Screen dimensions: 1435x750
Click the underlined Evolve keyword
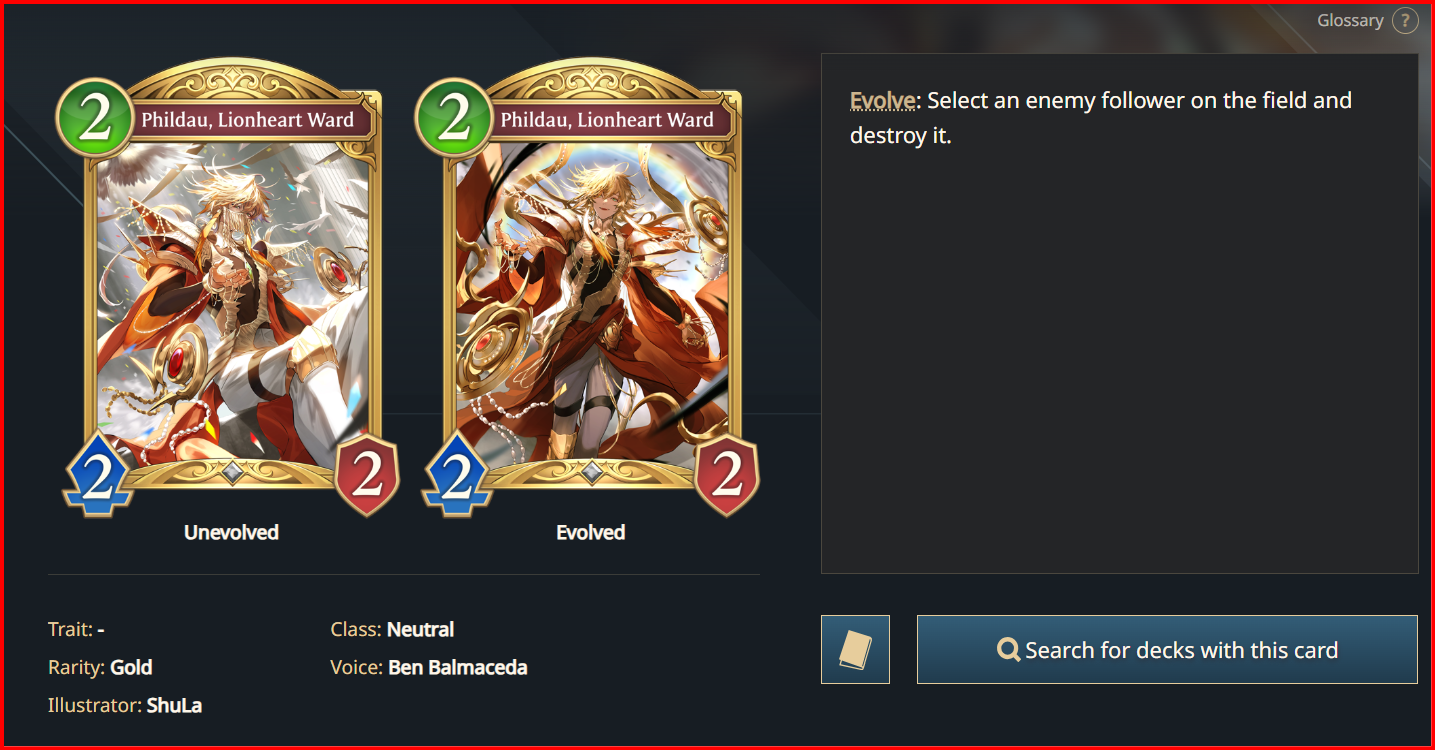[x=882, y=100]
